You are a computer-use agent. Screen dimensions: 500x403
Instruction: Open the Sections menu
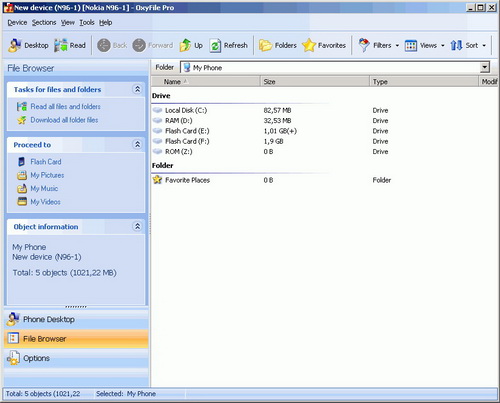(44, 23)
